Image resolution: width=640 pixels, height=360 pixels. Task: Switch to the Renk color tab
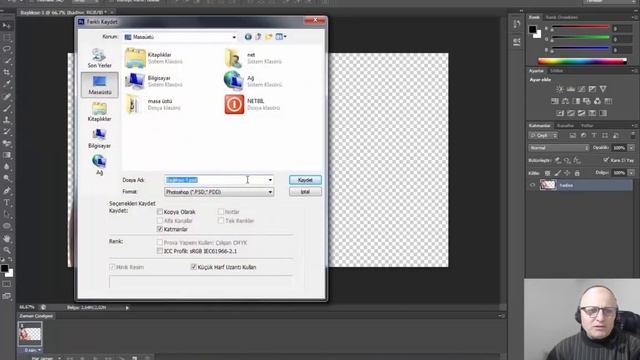(x=534, y=17)
